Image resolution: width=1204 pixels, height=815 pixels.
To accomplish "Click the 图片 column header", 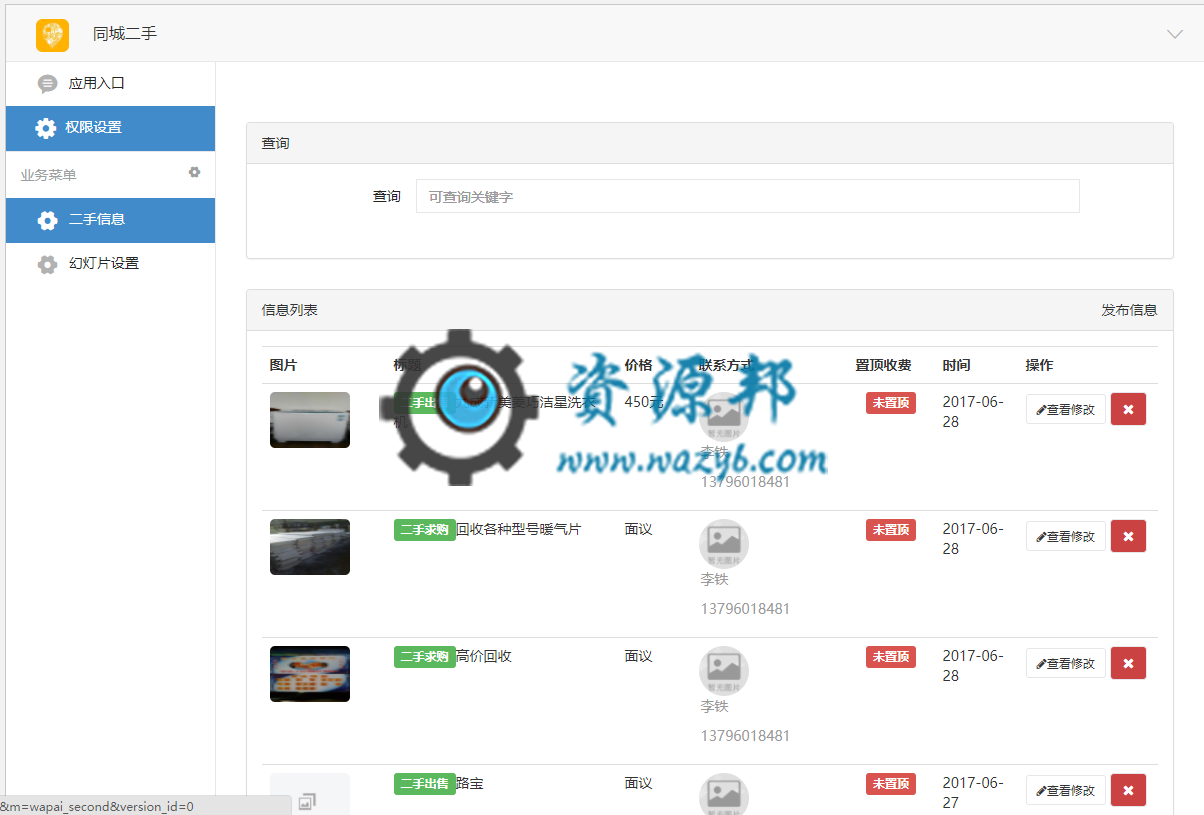I will (x=283, y=366).
